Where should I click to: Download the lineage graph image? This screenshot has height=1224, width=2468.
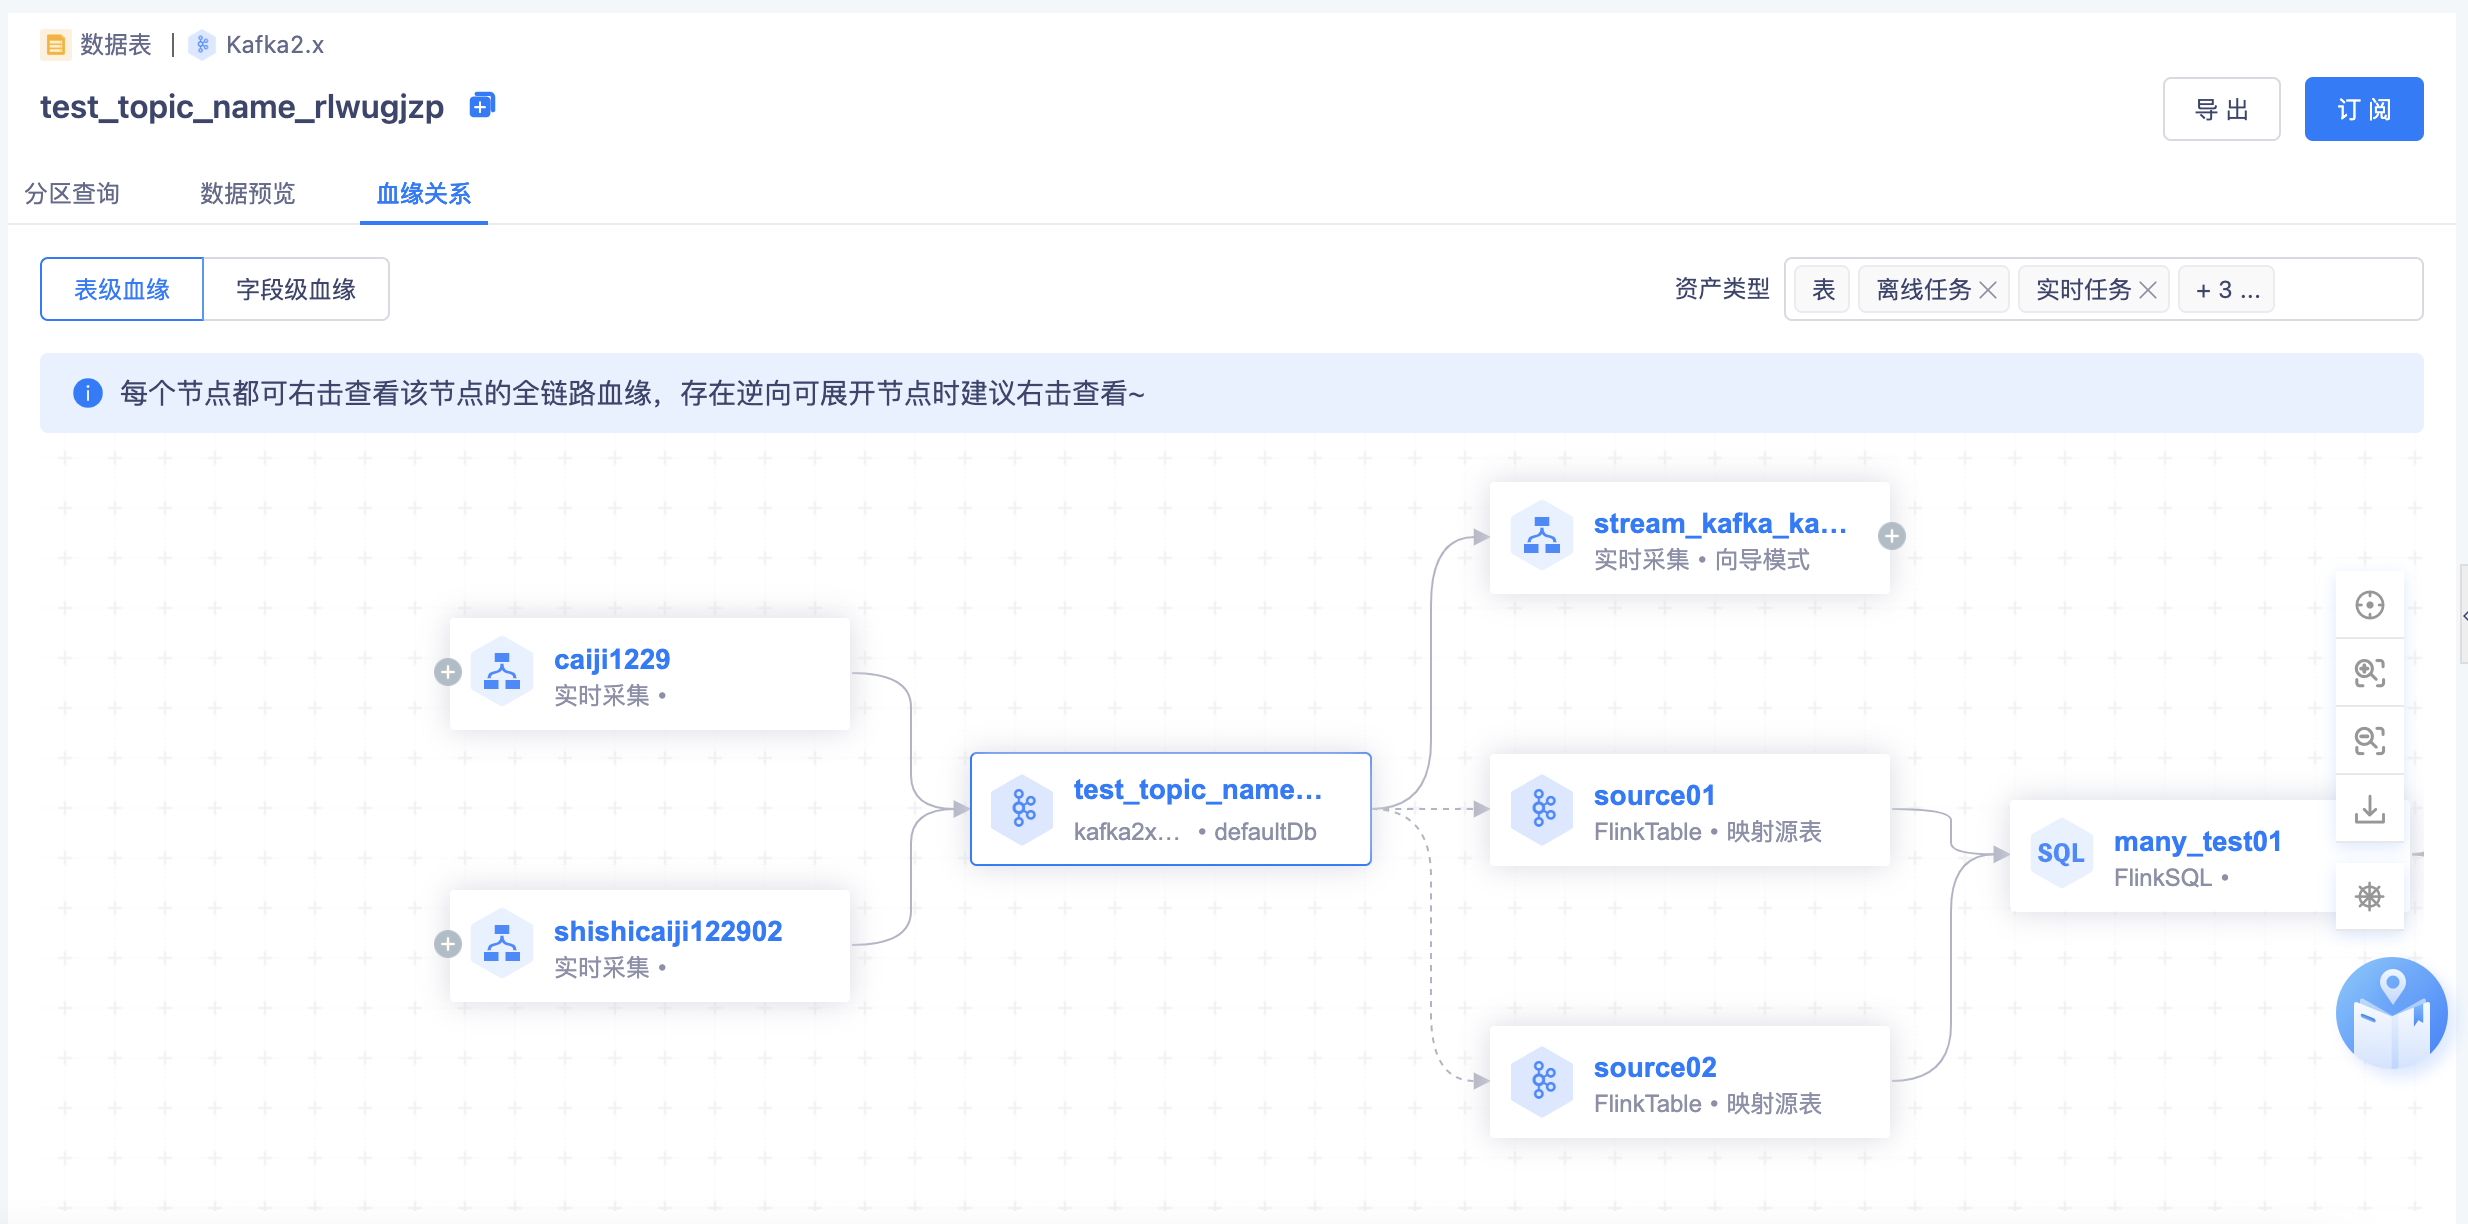[2369, 808]
